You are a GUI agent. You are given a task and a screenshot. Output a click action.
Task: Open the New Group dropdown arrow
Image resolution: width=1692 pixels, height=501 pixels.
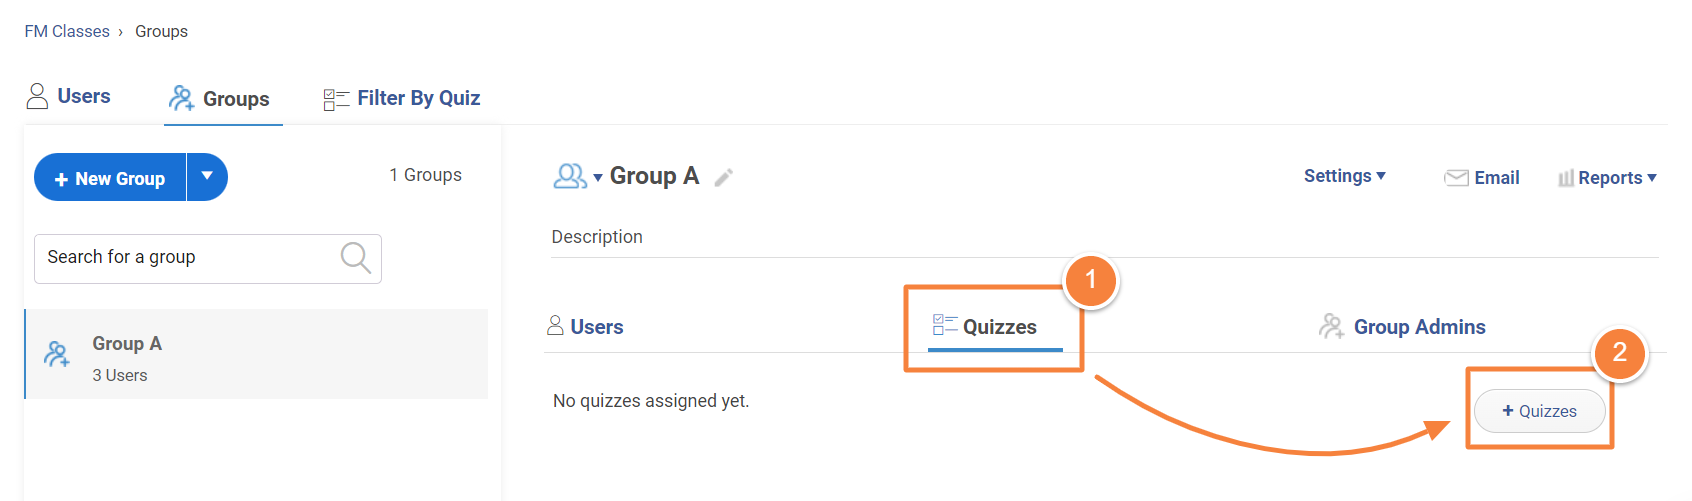point(207,177)
